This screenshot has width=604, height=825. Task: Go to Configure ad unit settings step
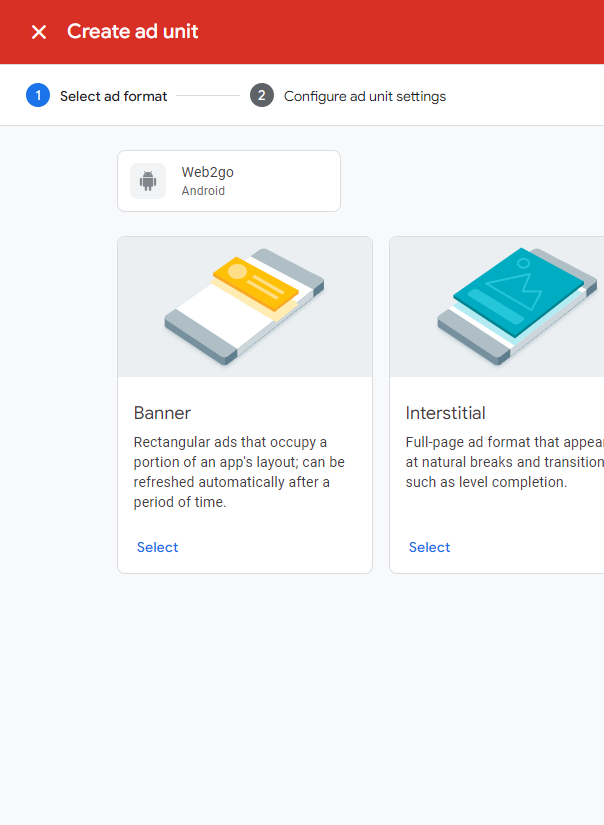pyautogui.click(x=365, y=96)
